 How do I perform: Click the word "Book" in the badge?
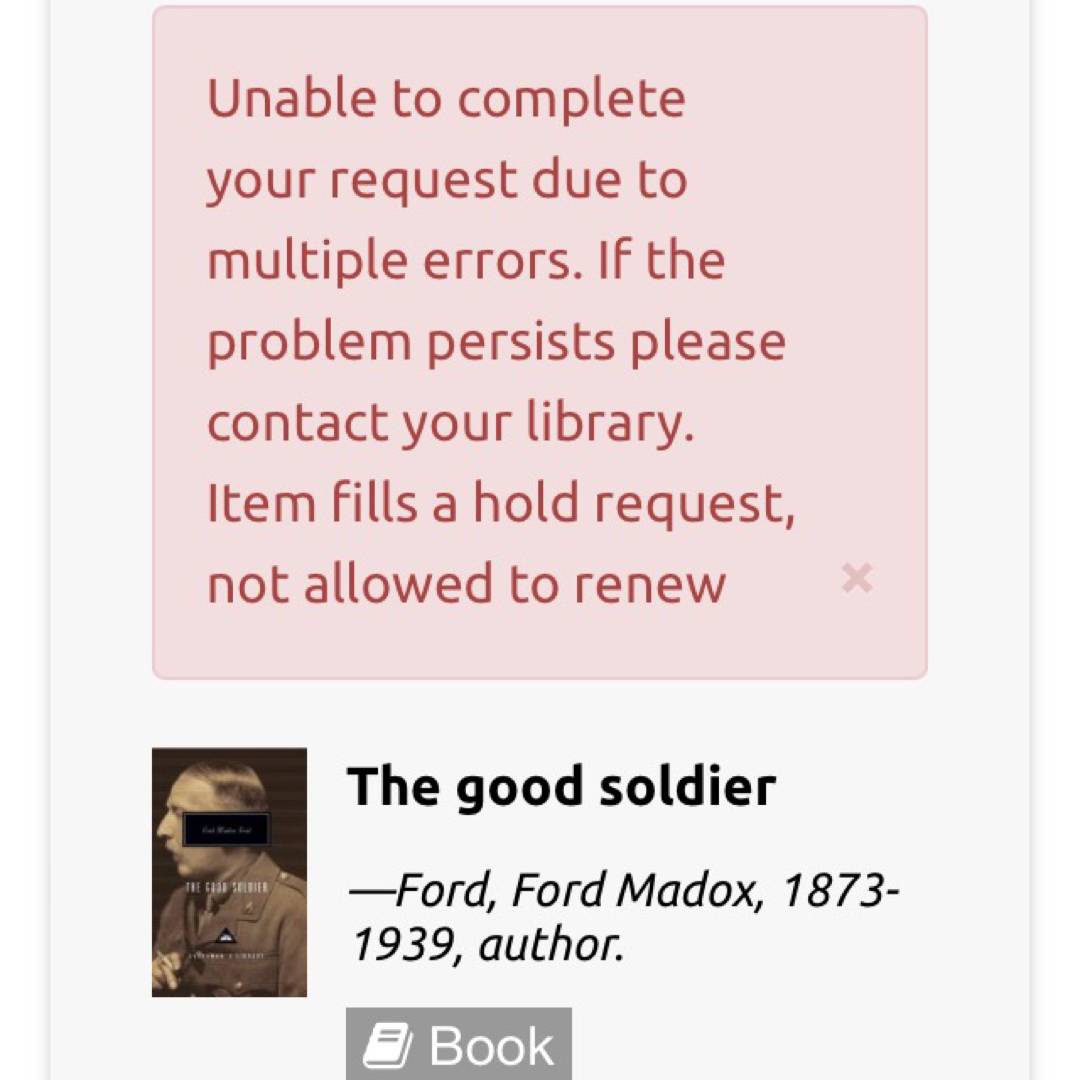(491, 1046)
